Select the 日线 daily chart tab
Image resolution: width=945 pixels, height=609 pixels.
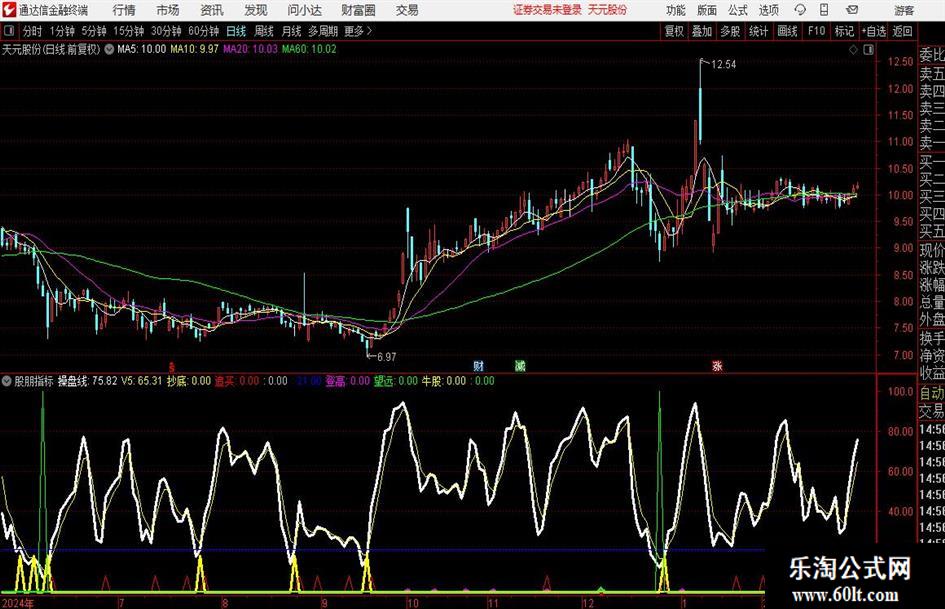tap(236, 31)
